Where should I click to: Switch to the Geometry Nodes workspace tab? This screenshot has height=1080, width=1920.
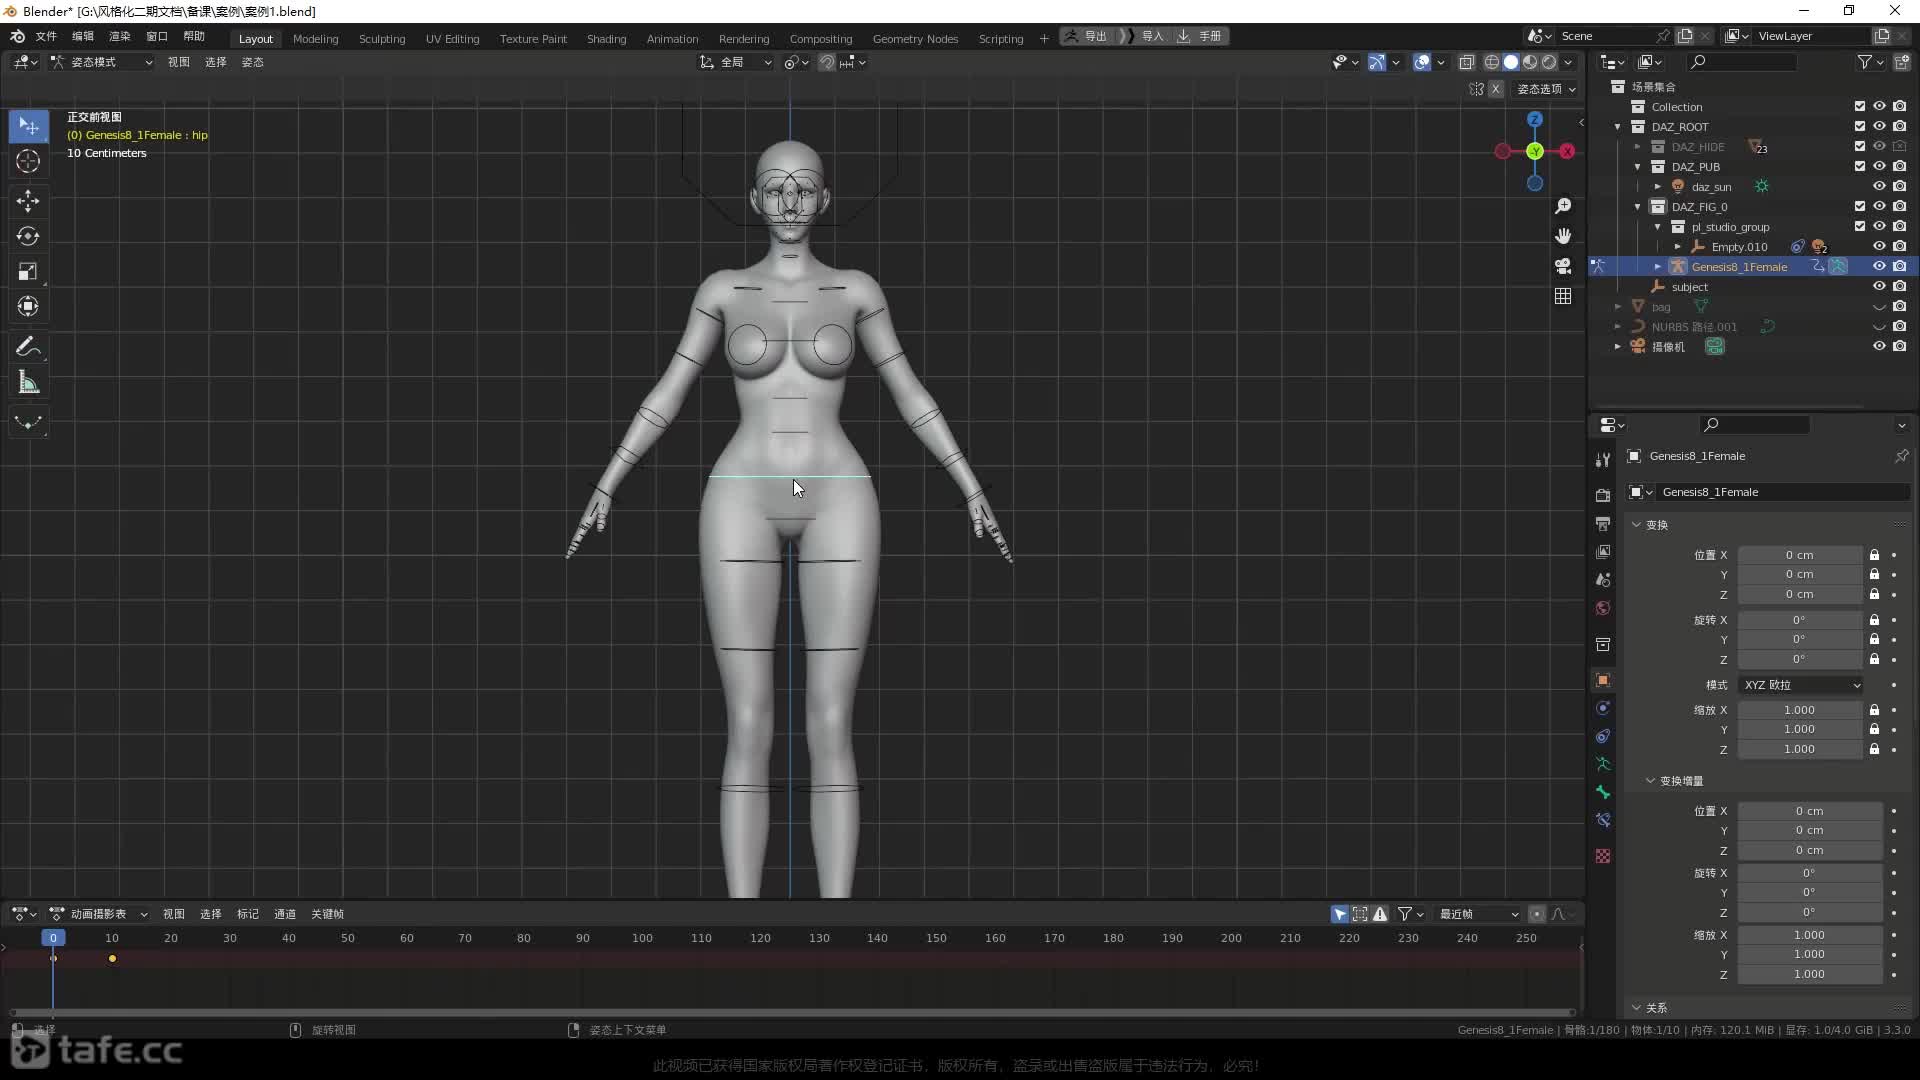tap(915, 39)
